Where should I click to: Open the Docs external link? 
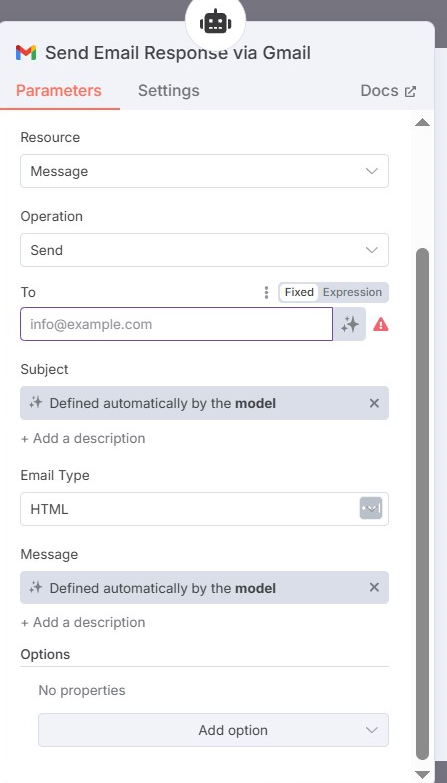pos(388,91)
